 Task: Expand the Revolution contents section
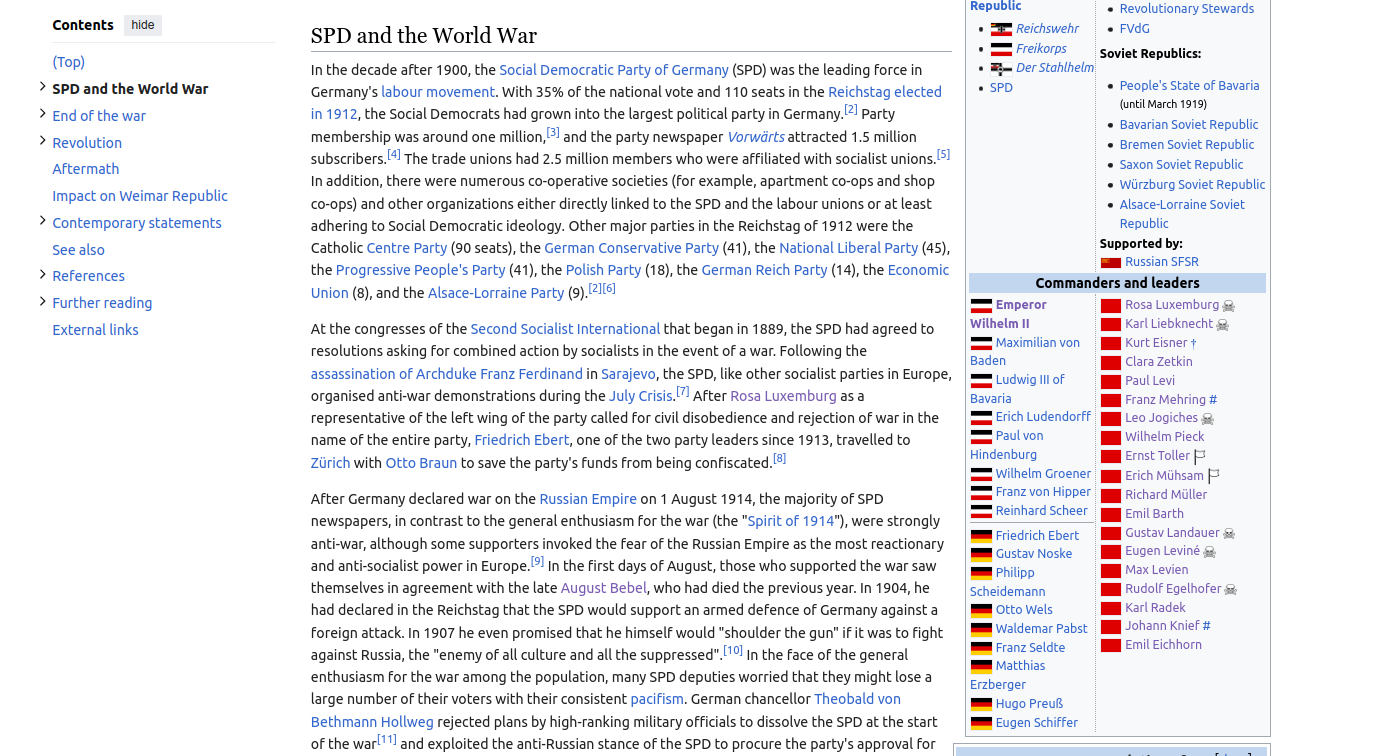(x=43, y=141)
